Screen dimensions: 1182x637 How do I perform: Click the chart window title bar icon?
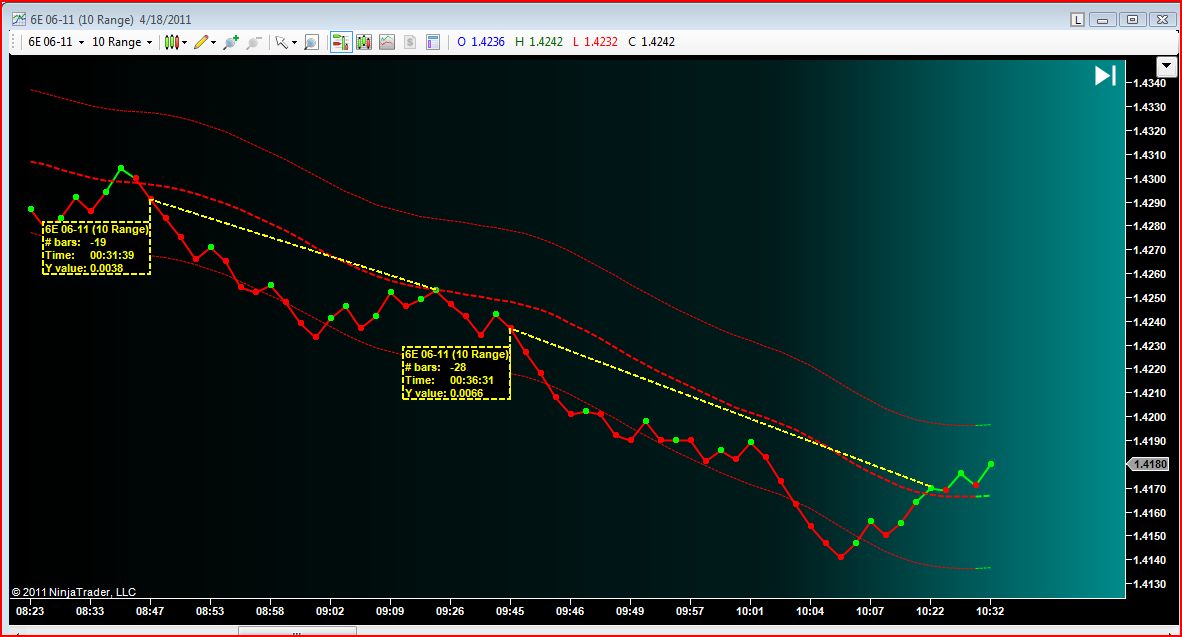(x=19, y=19)
